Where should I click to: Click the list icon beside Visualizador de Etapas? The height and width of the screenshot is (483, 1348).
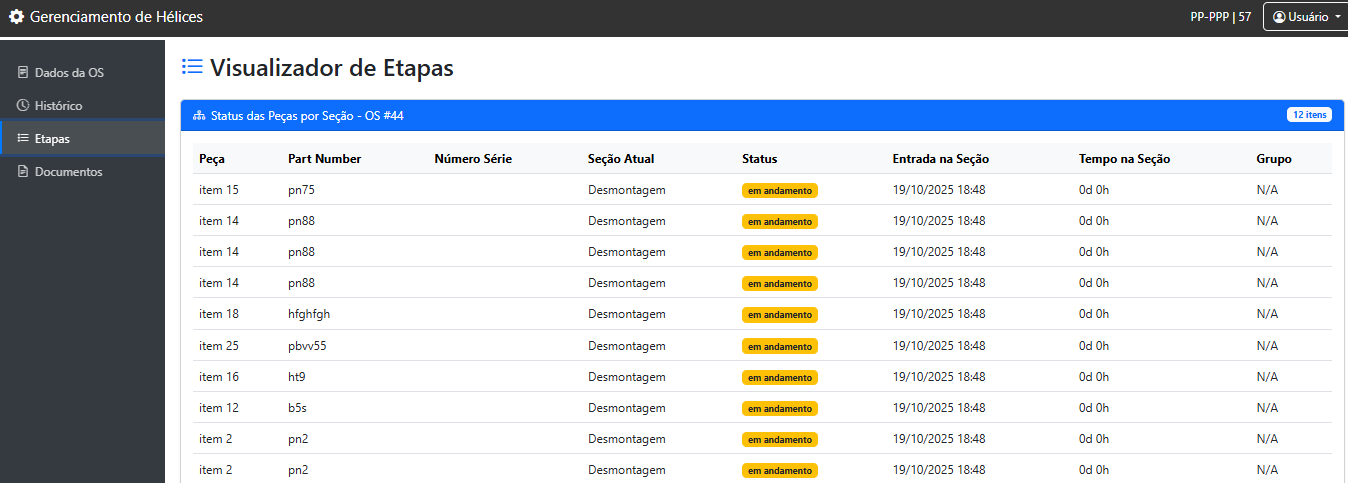coord(191,67)
